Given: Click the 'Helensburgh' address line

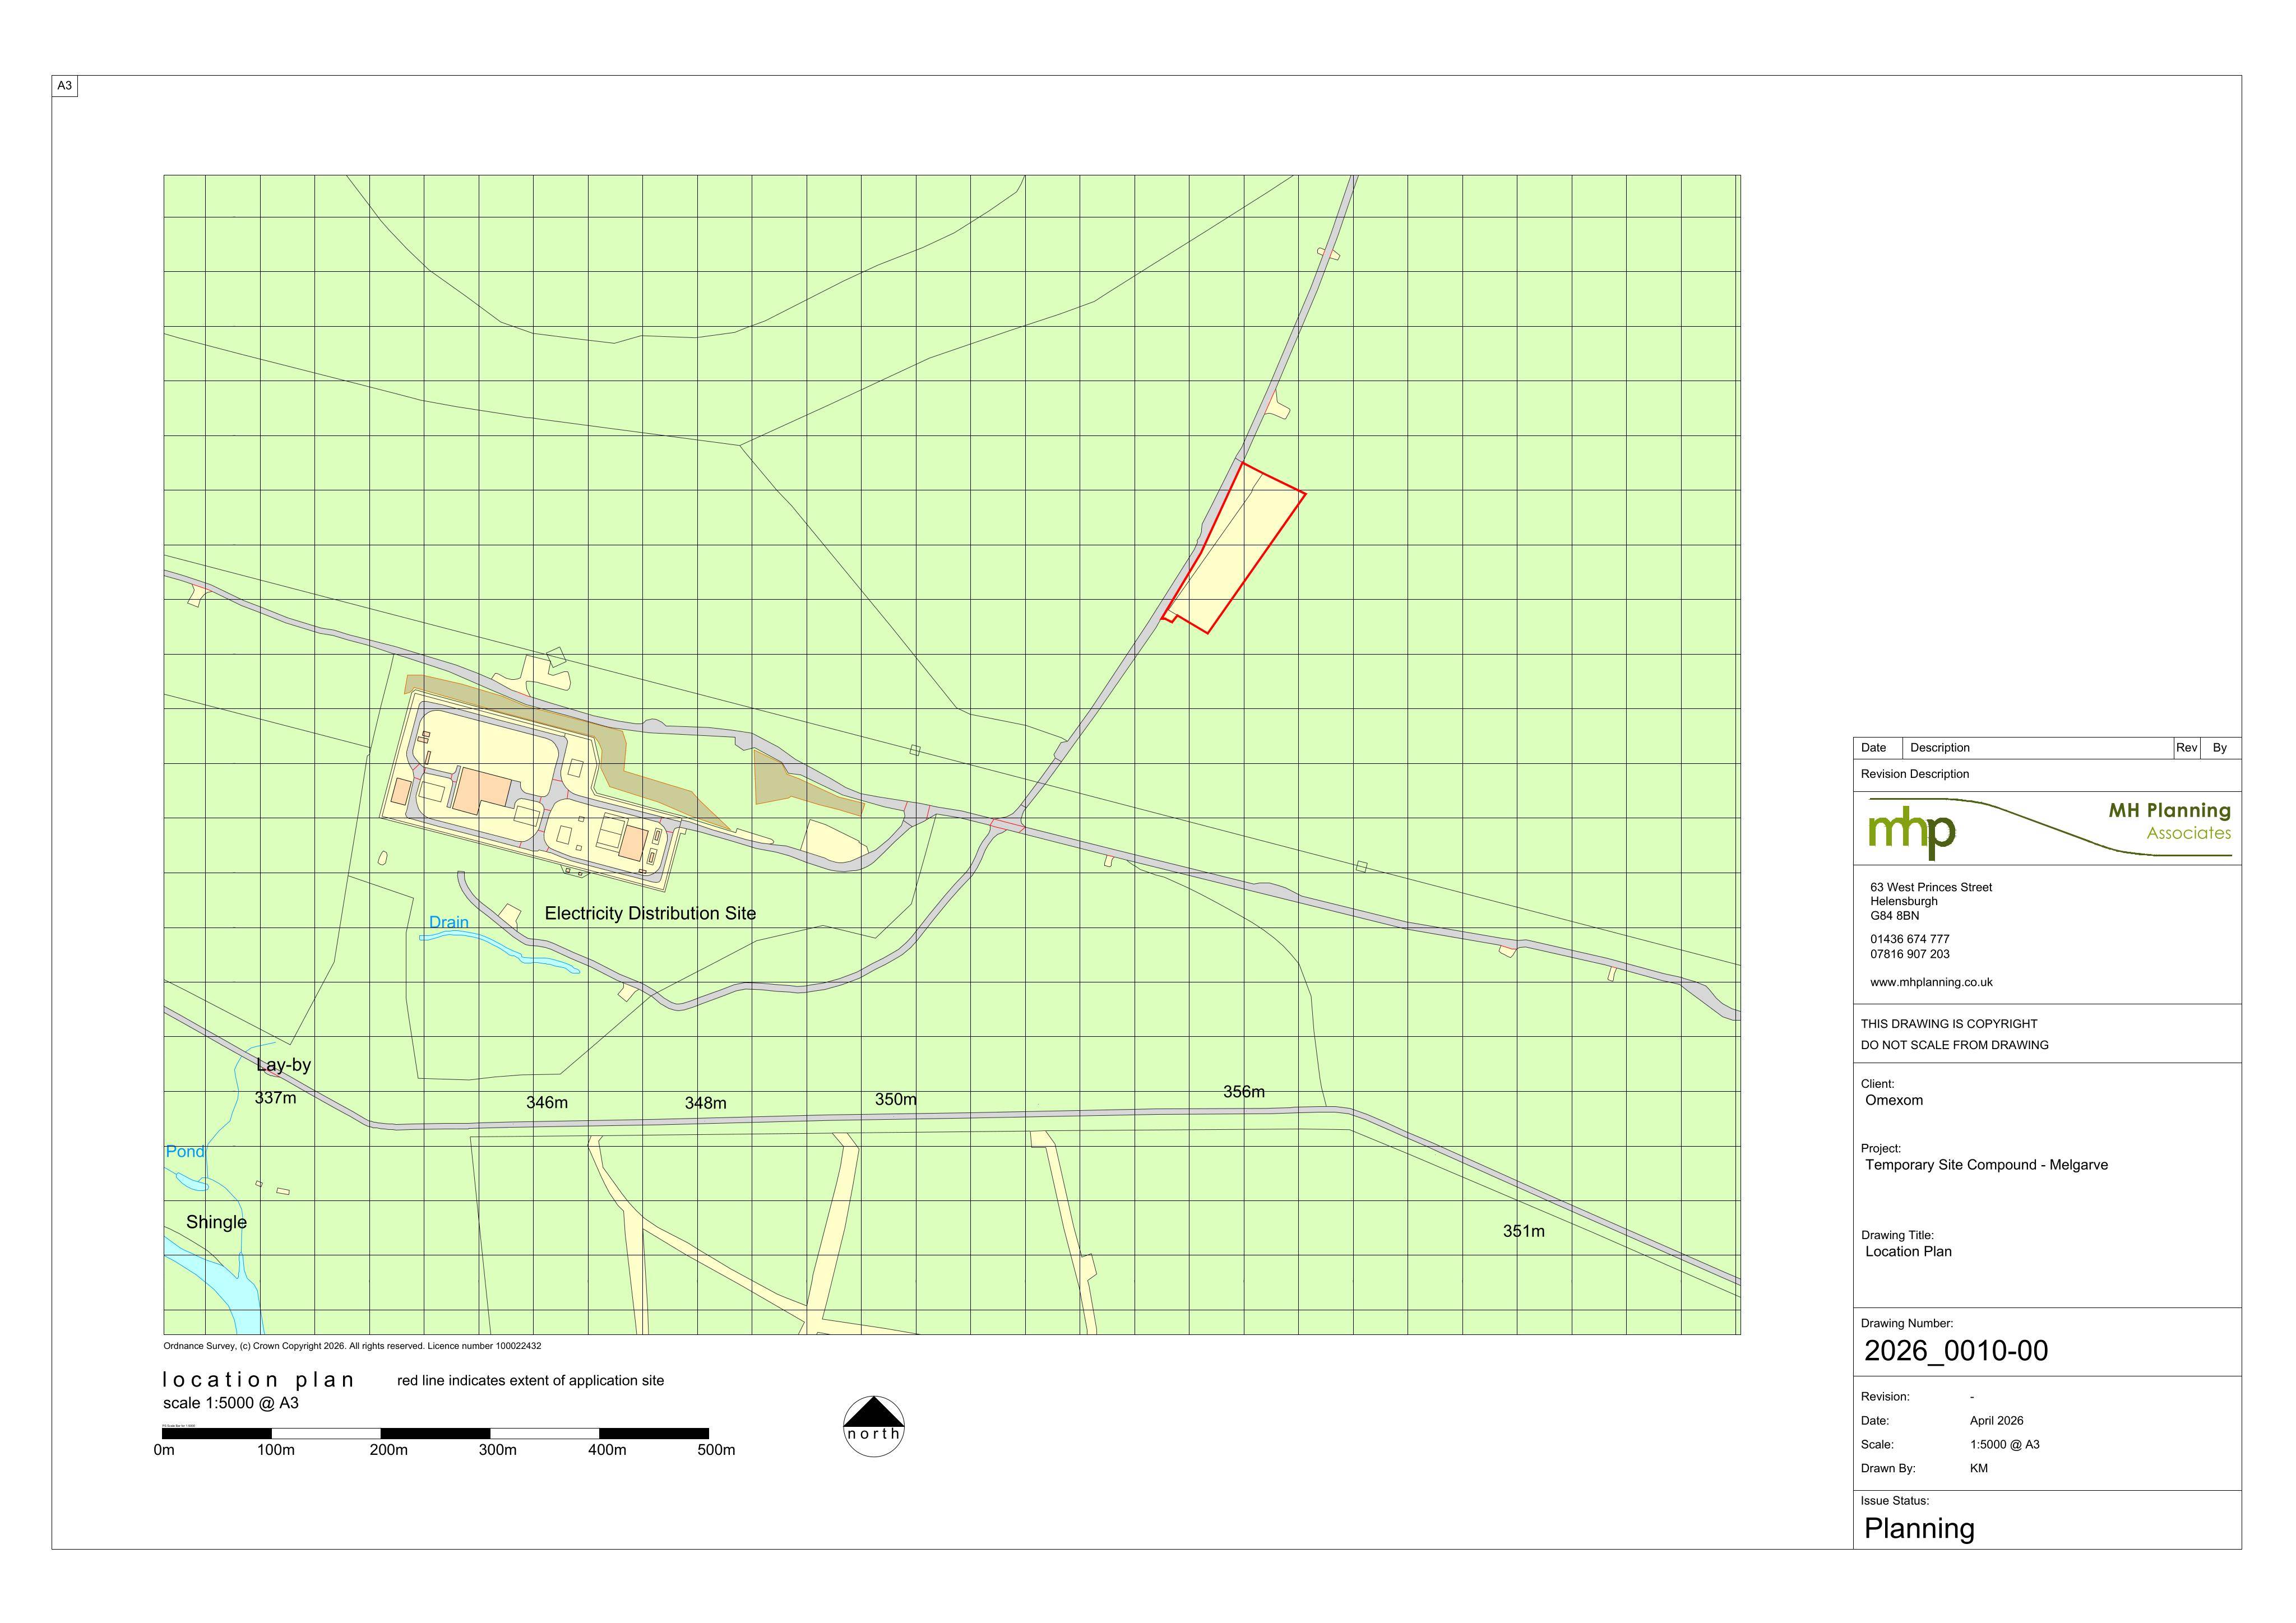Looking at the screenshot, I should coord(1903,902).
